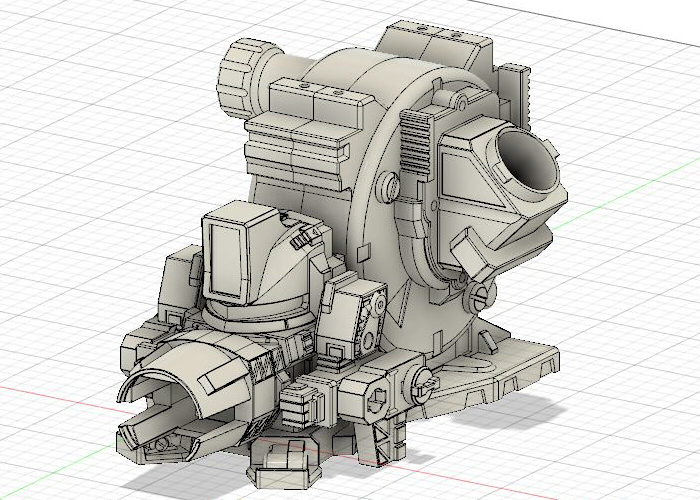This screenshot has width=700, height=500.
Task: Select the slotted screw head below the barrel housing
Action: (x=480, y=297)
